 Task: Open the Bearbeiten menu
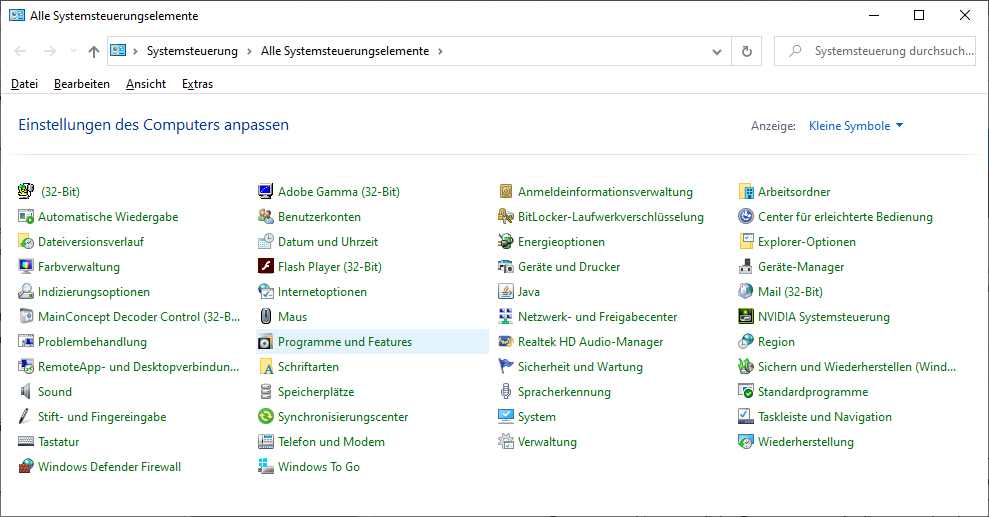click(x=82, y=84)
